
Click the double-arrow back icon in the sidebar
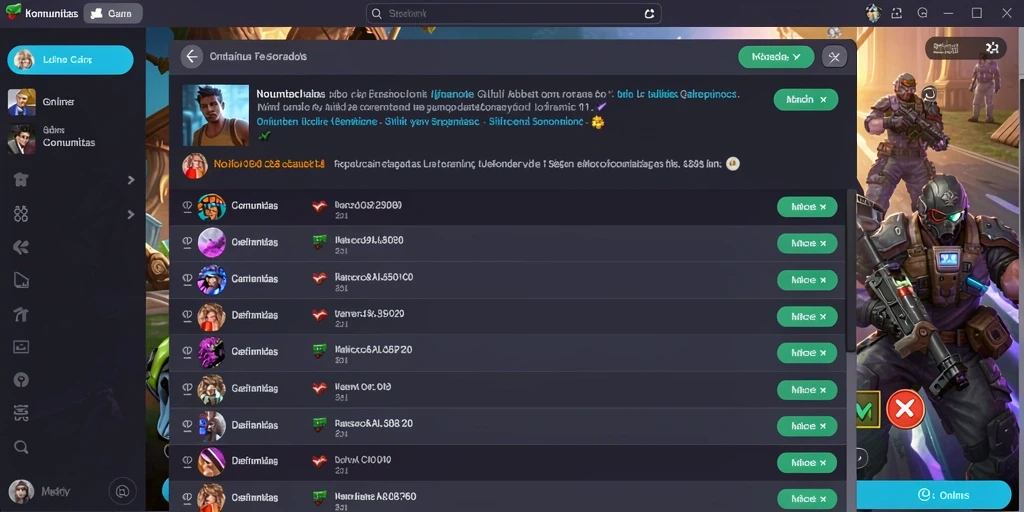point(21,247)
